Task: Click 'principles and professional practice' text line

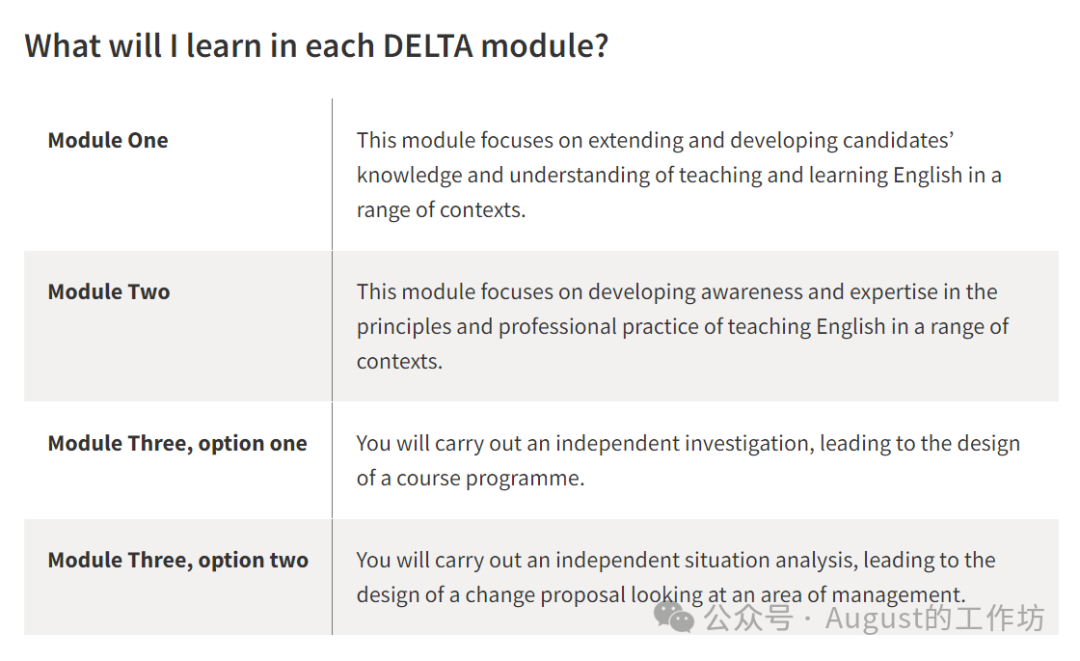Action: [682, 327]
